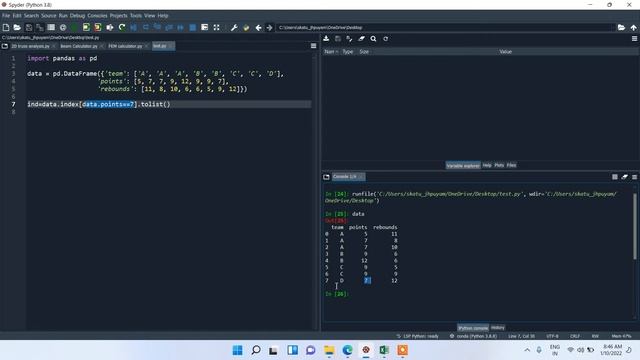
Task: Open the File menu
Action: (x=6, y=16)
